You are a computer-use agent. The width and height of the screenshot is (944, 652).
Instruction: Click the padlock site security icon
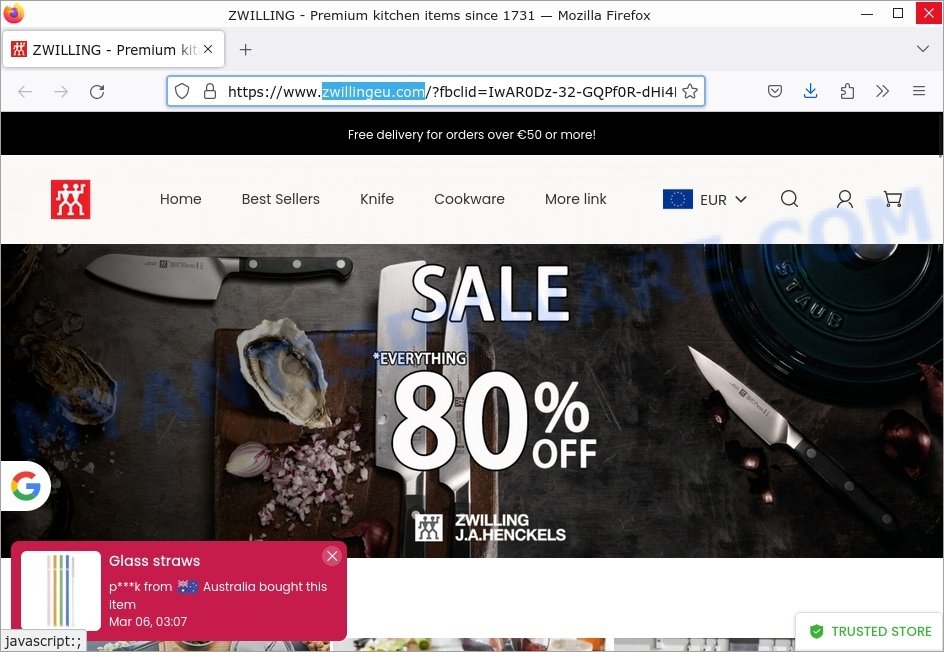click(210, 92)
